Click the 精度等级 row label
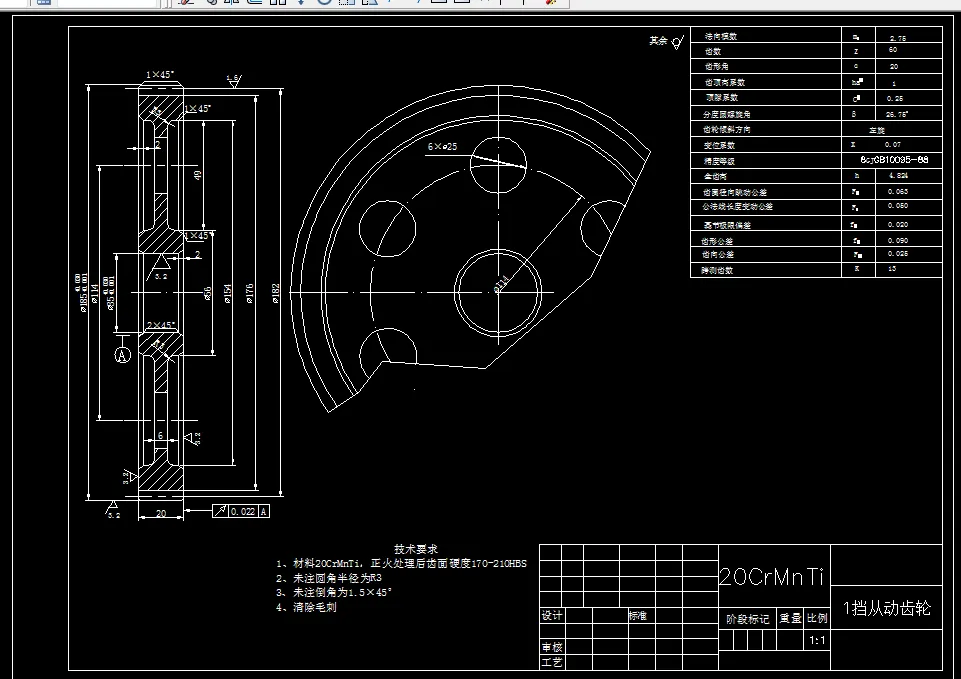Image resolution: width=961 pixels, height=679 pixels. (719, 161)
